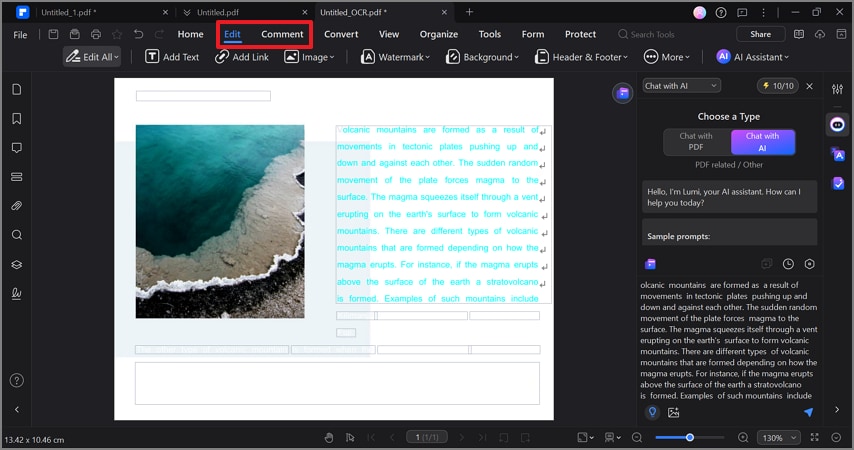The height and width of the screenshot is (450, 854).
Task: Open the Signatures panel in left sidebar
Action: 17,293
